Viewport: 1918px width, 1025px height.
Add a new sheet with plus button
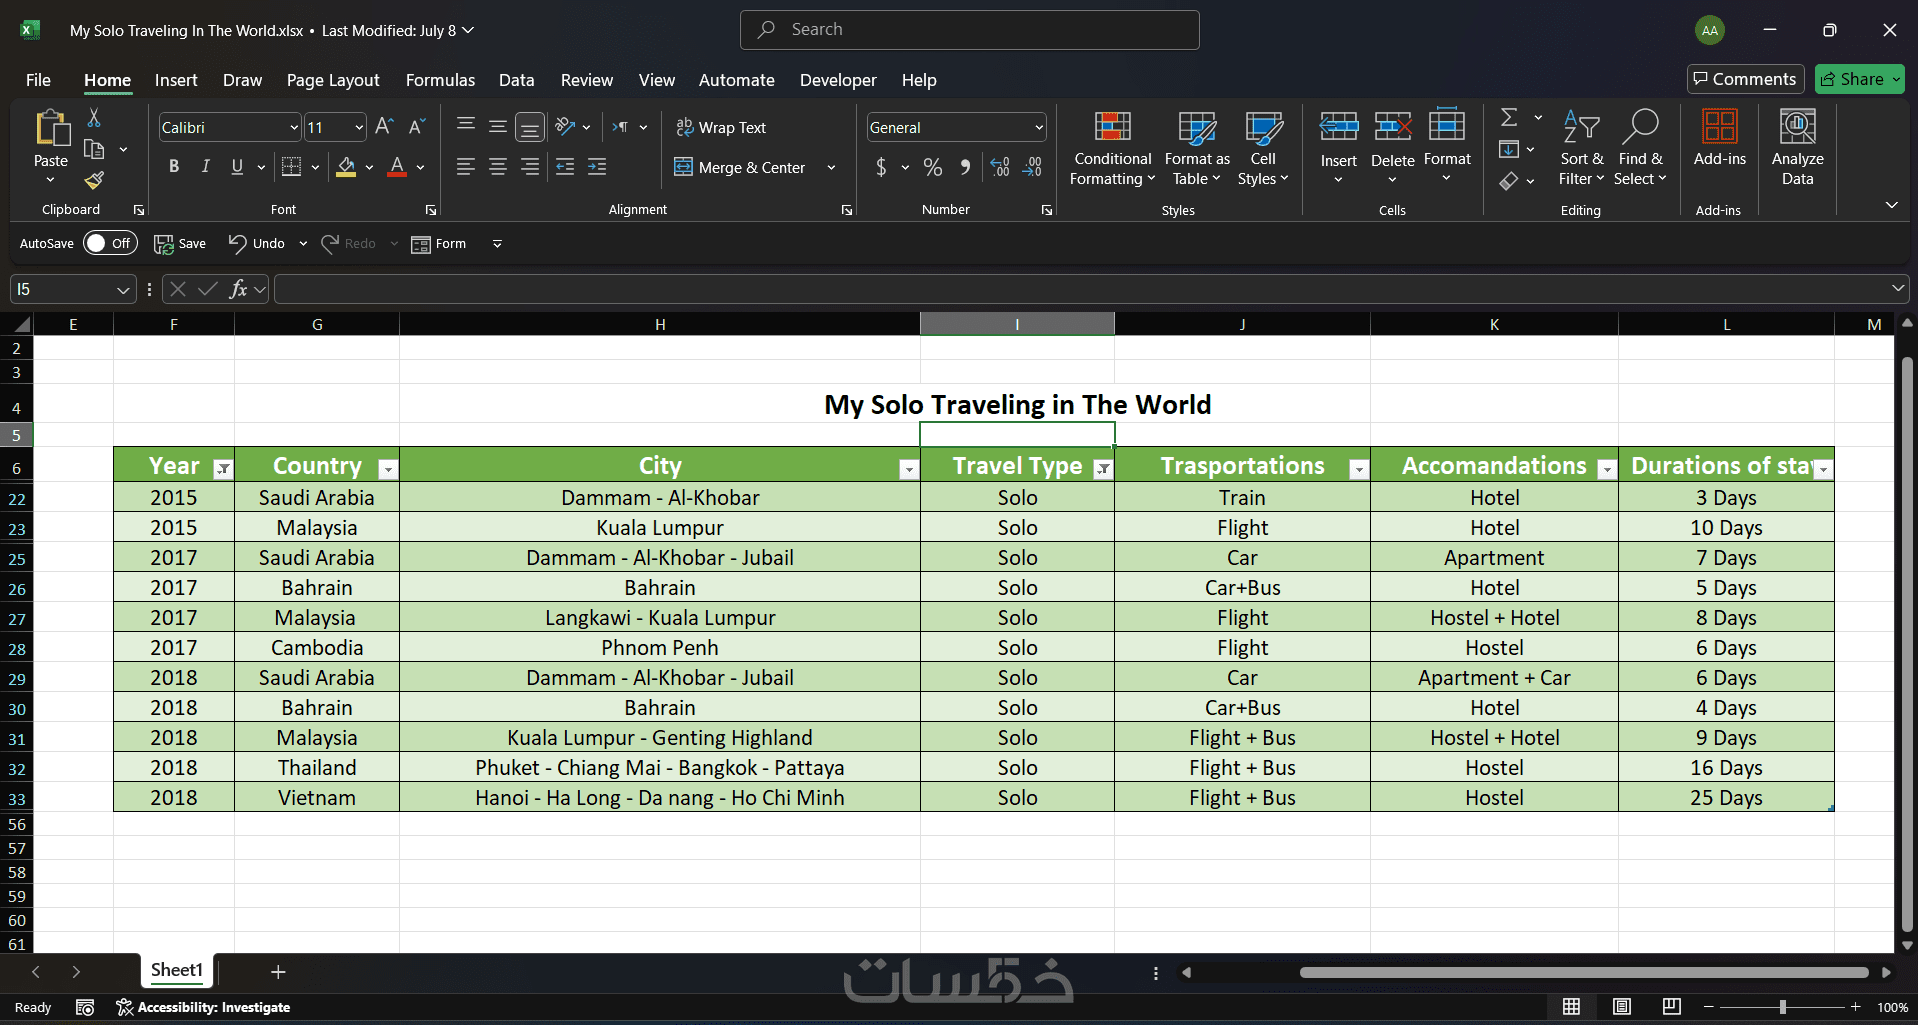coord(278,971)
